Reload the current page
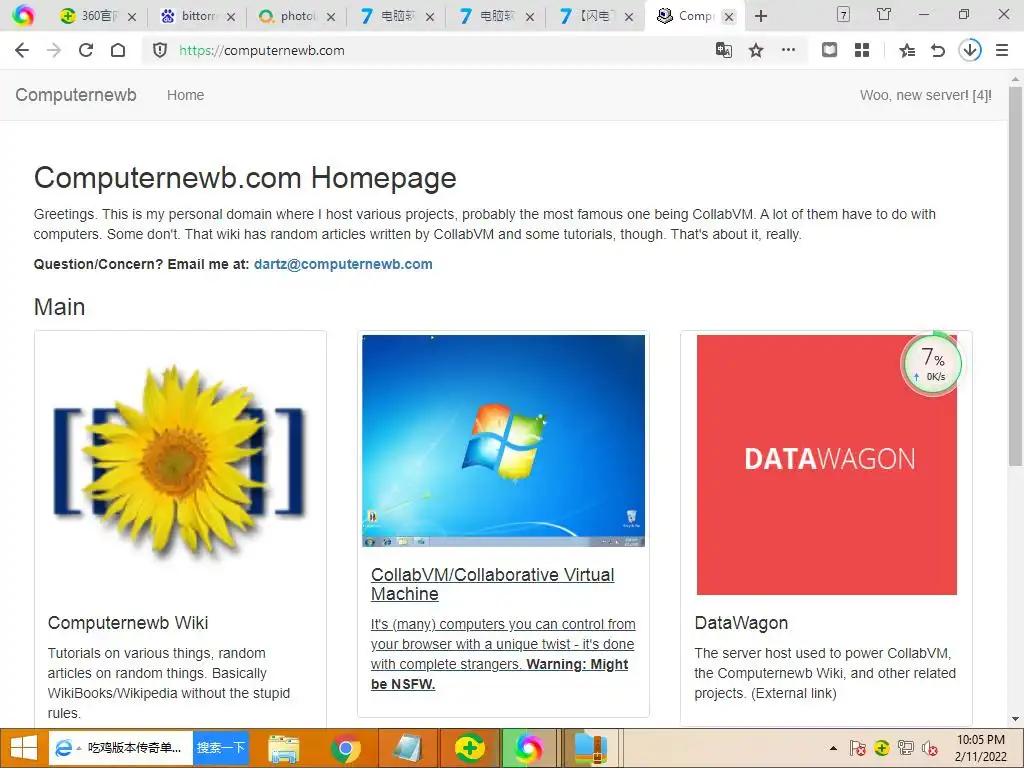Viewport: 1024px width, 768px height. click(86, 50)
